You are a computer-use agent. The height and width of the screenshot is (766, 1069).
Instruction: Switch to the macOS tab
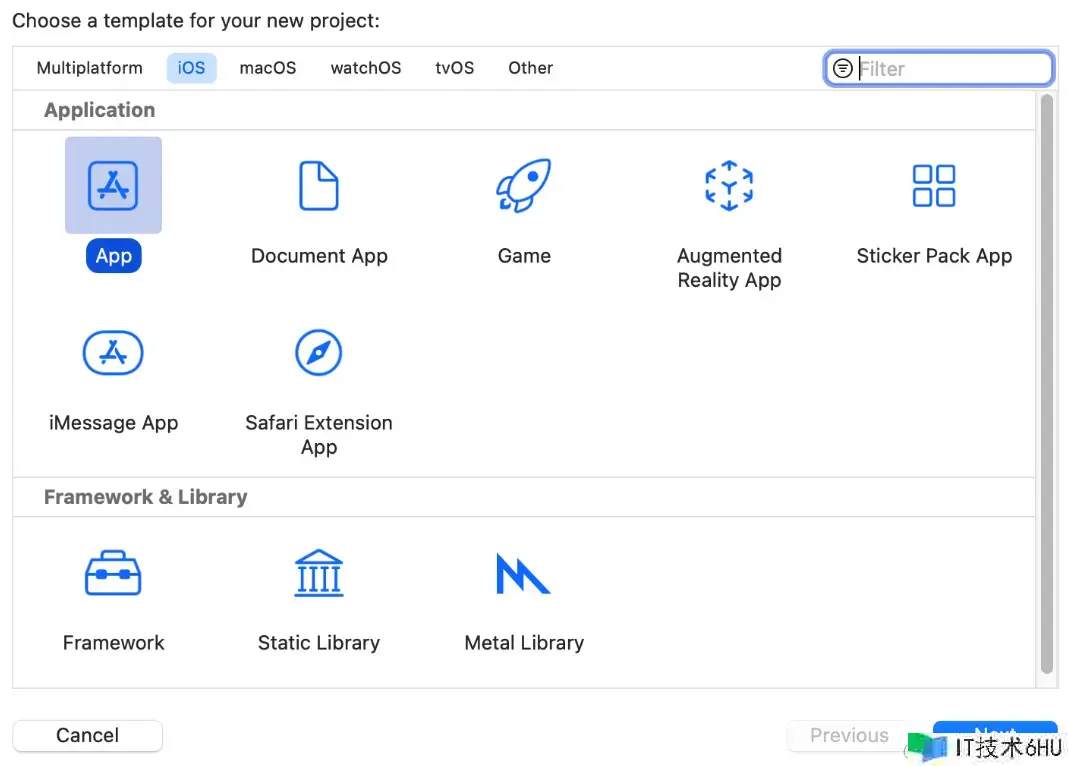click(x=268, y=68)
